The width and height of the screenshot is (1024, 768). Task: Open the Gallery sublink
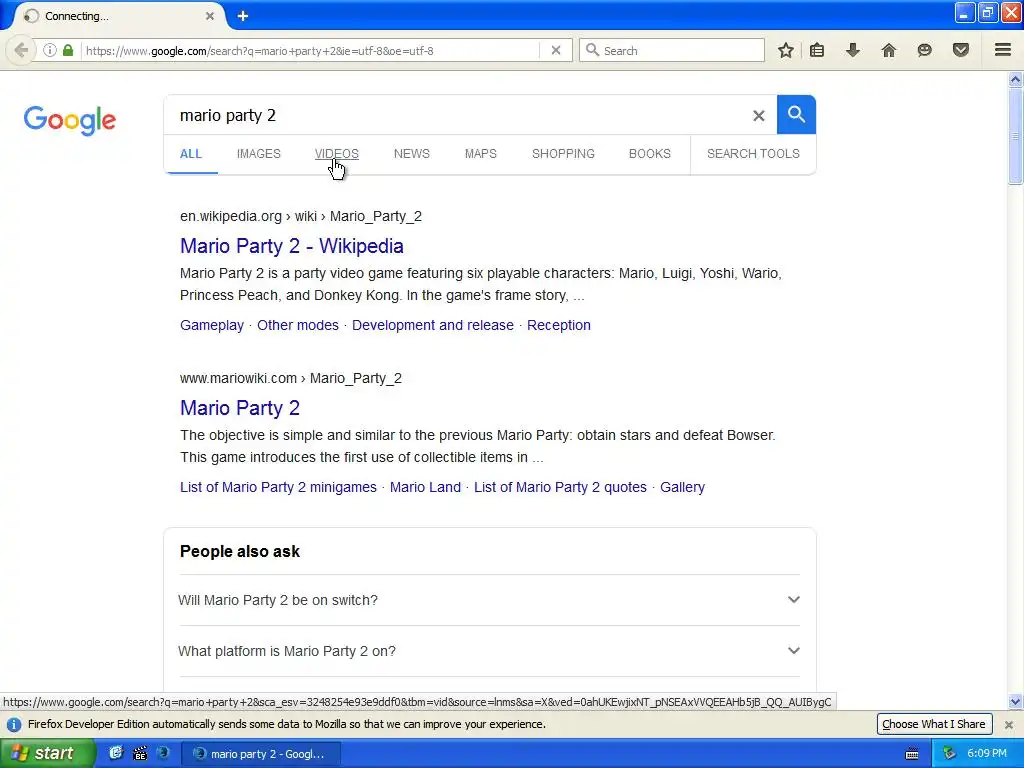682,487
